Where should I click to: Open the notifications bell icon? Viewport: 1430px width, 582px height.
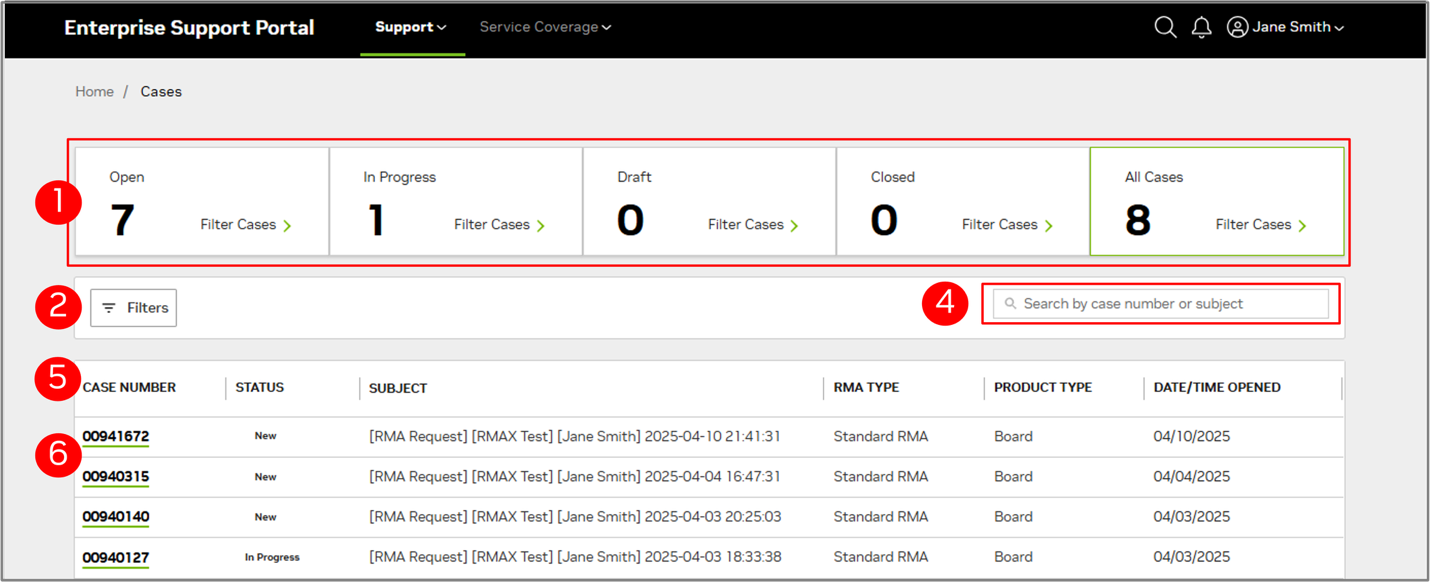[x=1202, y=28]
